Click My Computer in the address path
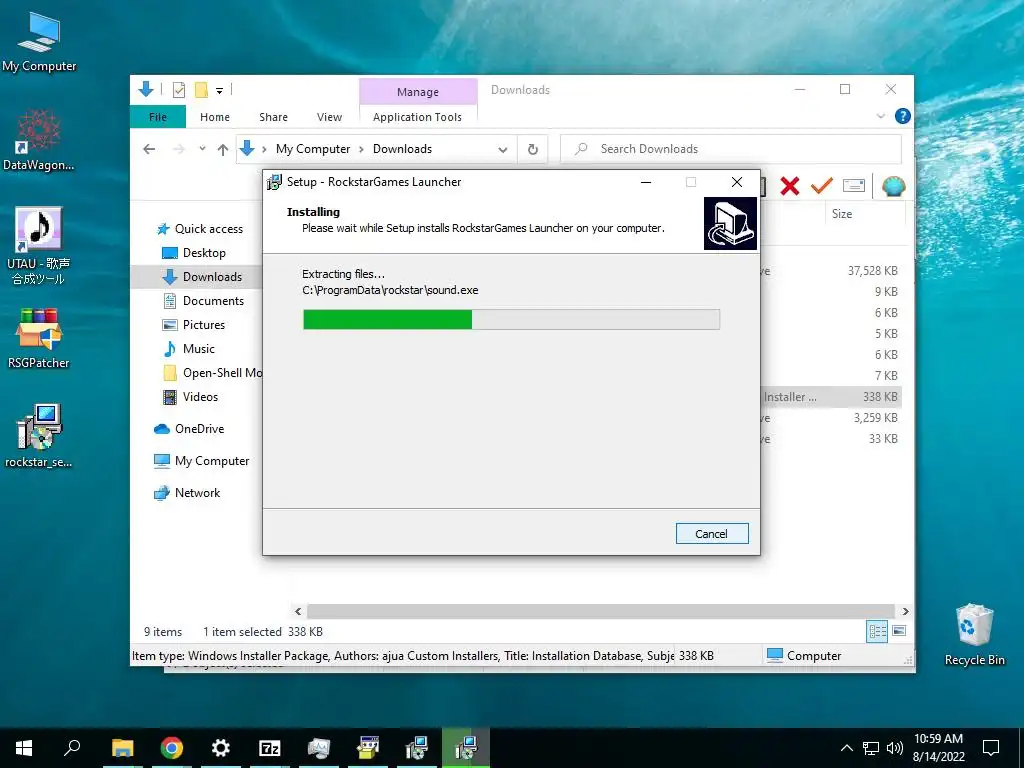The image size is (1024, 768). coord(313,149)
